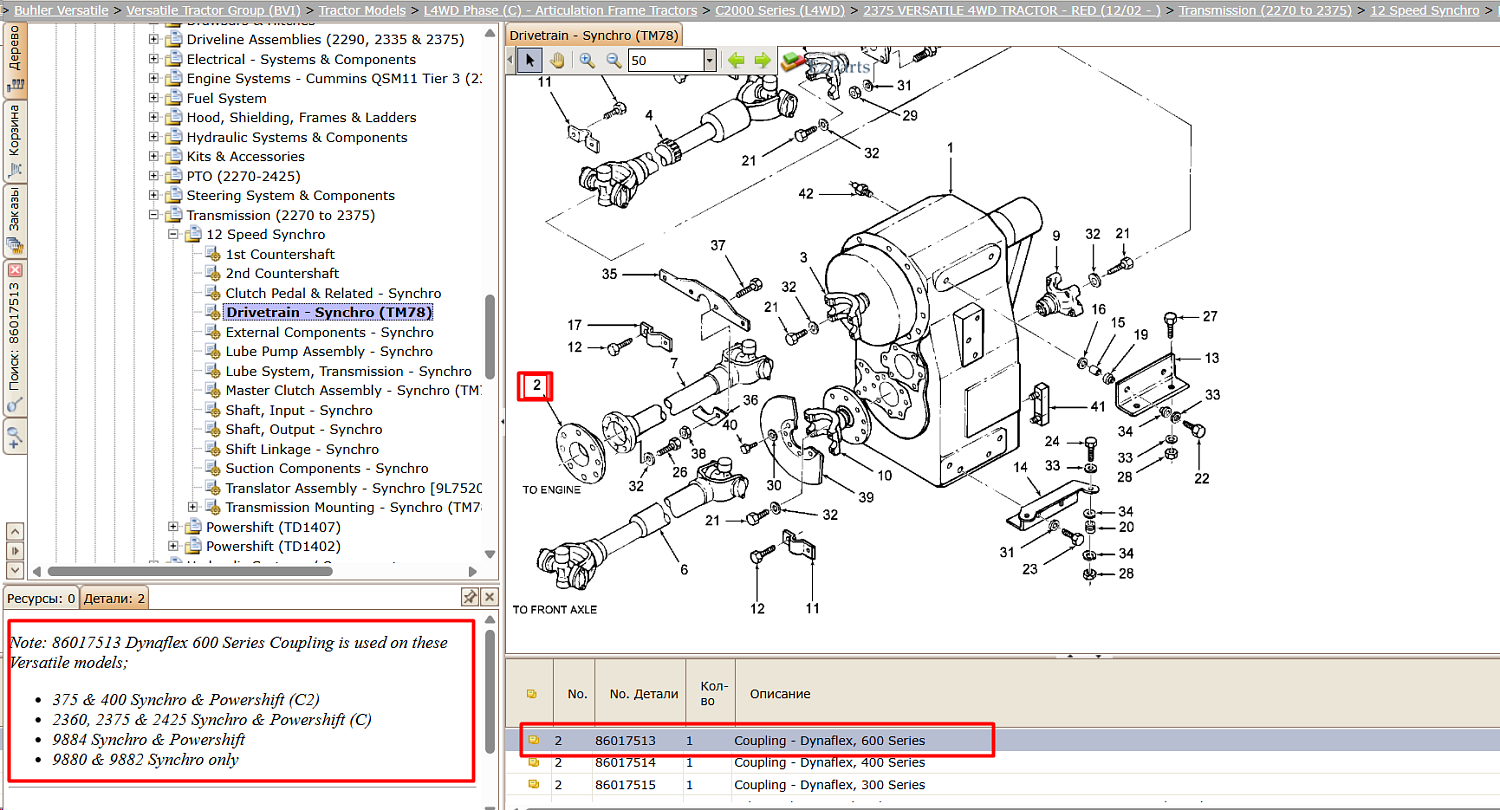Open zoom level dropdown arrow

coord(710,60)
